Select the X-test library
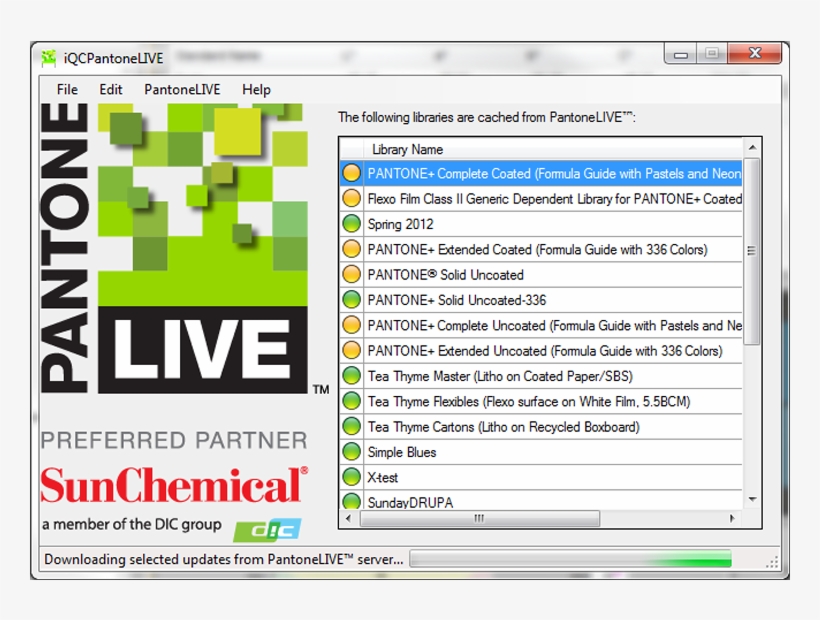Viewport: 820px width, 620px height. click(x=541, y=477)
